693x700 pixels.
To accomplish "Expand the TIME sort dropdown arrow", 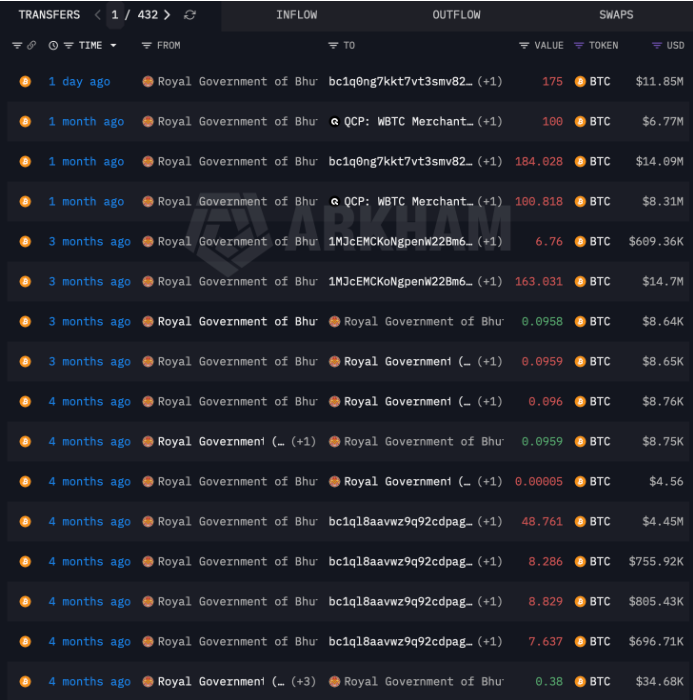I will pyautogui.click(x=113, y=46).
